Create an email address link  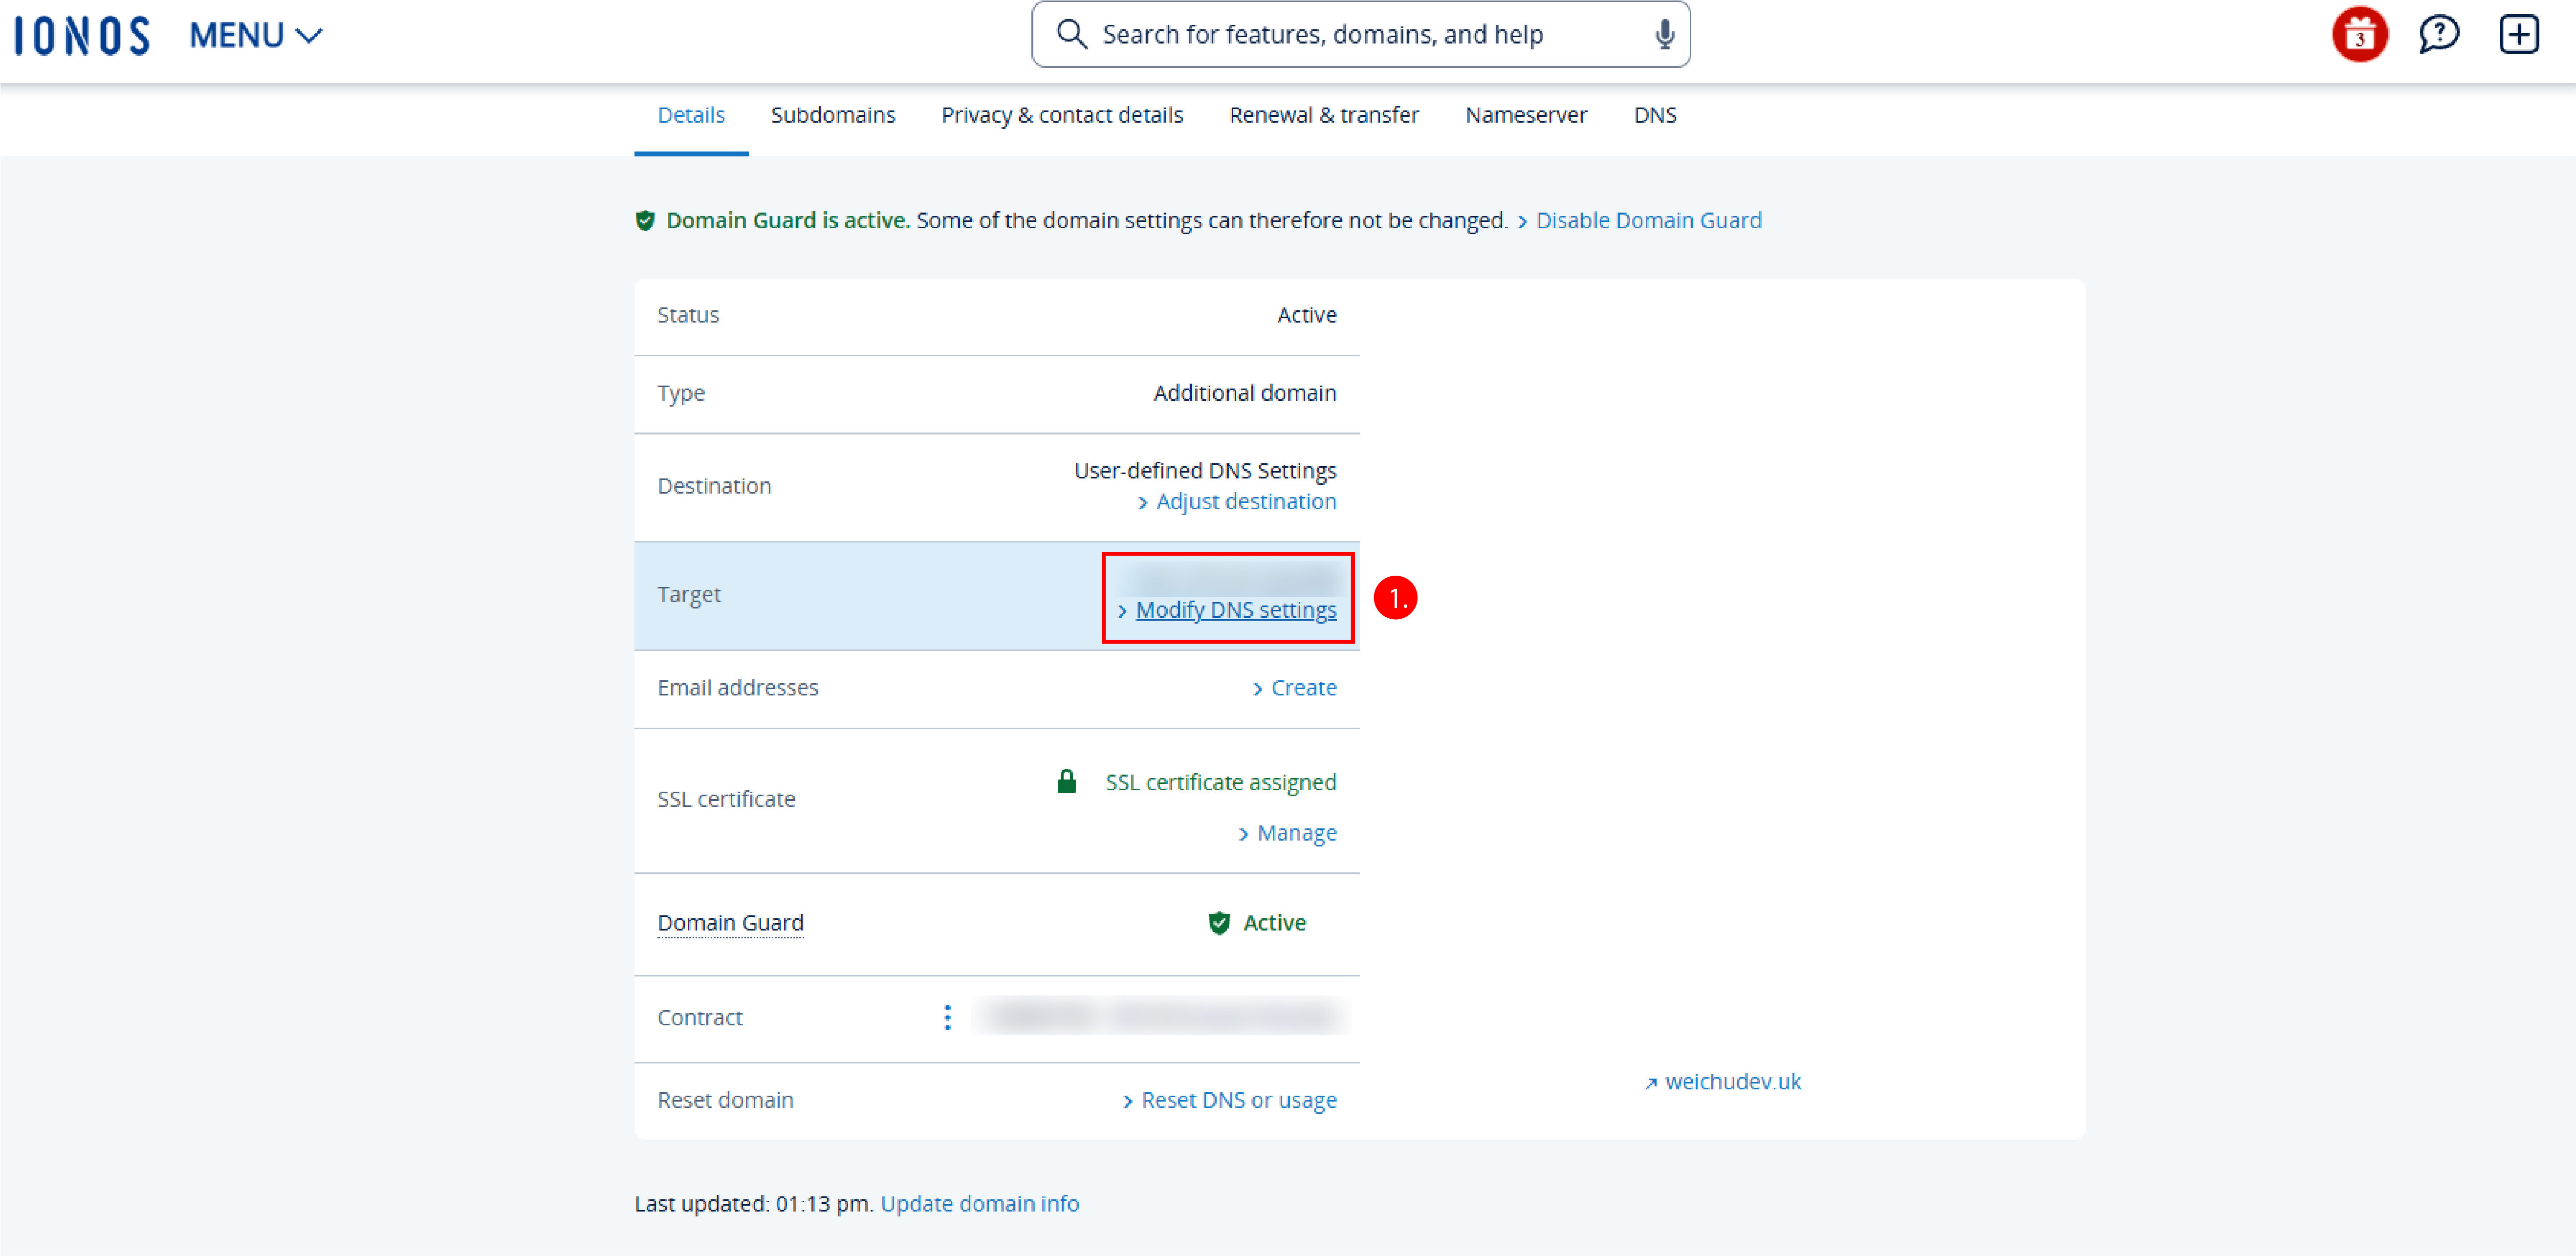[1303, 687]
